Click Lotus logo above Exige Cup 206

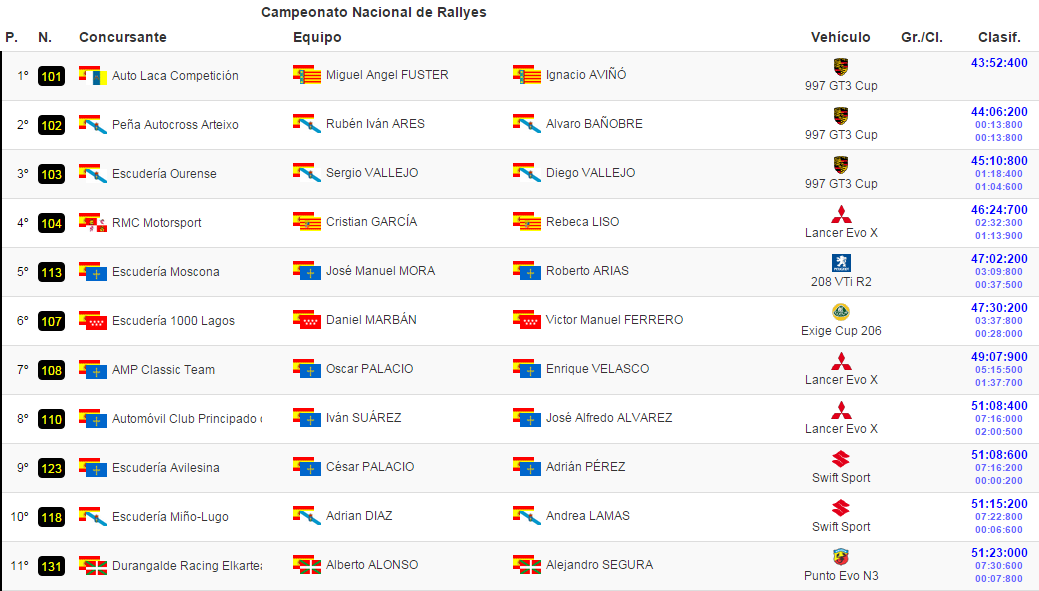pos(841,312)
